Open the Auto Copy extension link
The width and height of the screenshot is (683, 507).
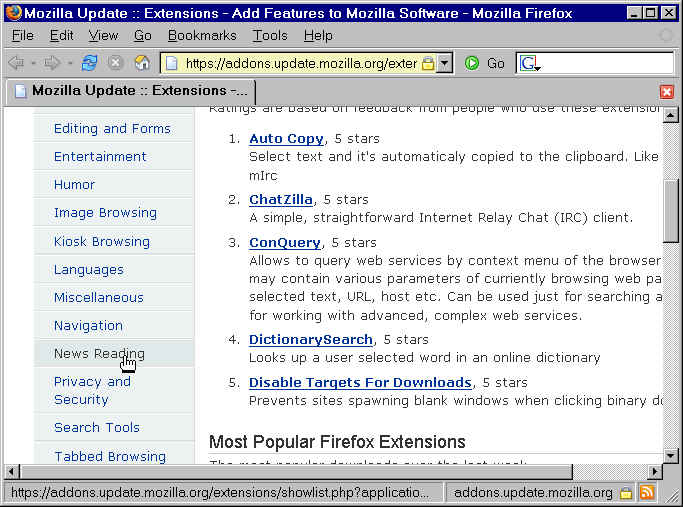coord(286,139)
